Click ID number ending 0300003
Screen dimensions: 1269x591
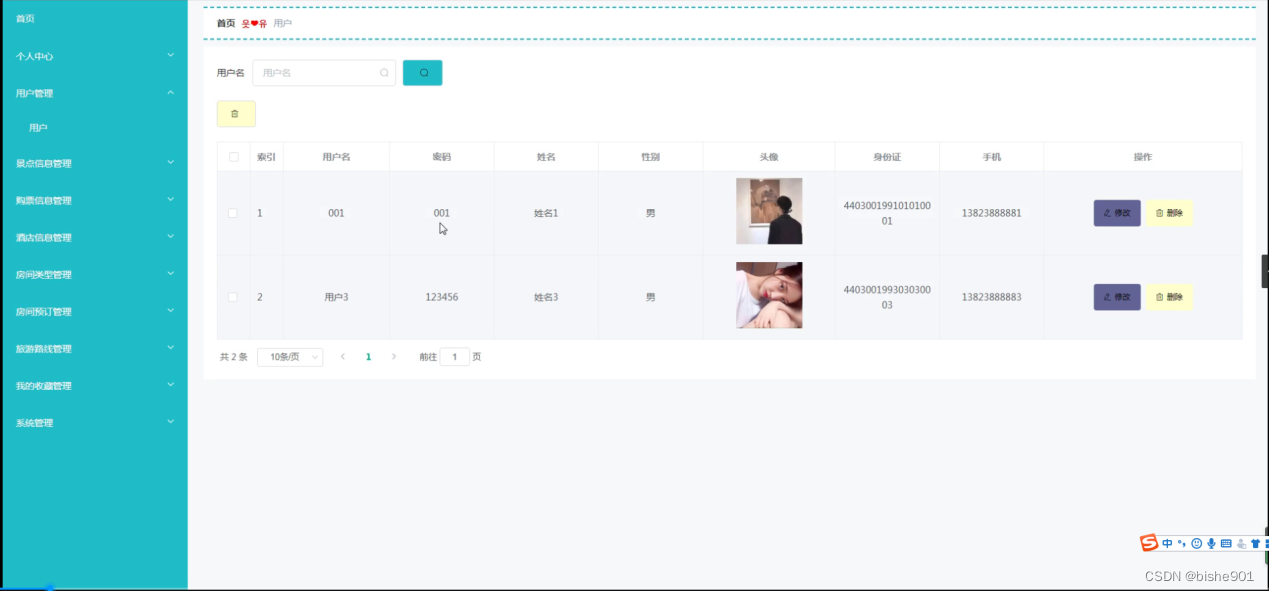point(887,297)
